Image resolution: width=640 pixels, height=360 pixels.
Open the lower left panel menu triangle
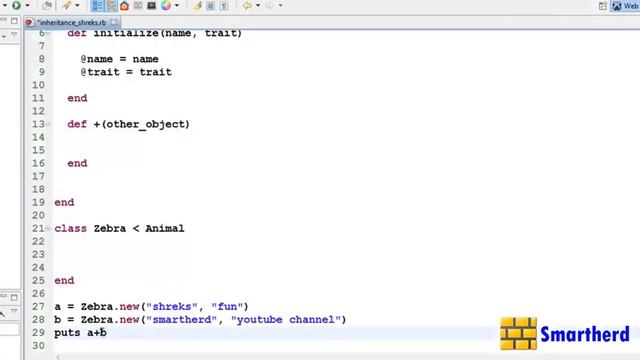(14, 311)
